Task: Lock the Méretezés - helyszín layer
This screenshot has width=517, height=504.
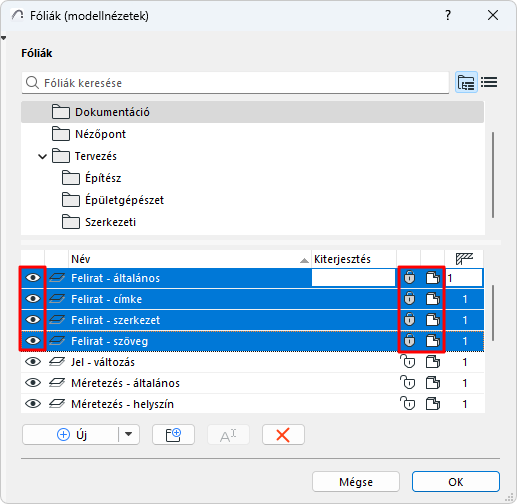Action: point(408,404)
